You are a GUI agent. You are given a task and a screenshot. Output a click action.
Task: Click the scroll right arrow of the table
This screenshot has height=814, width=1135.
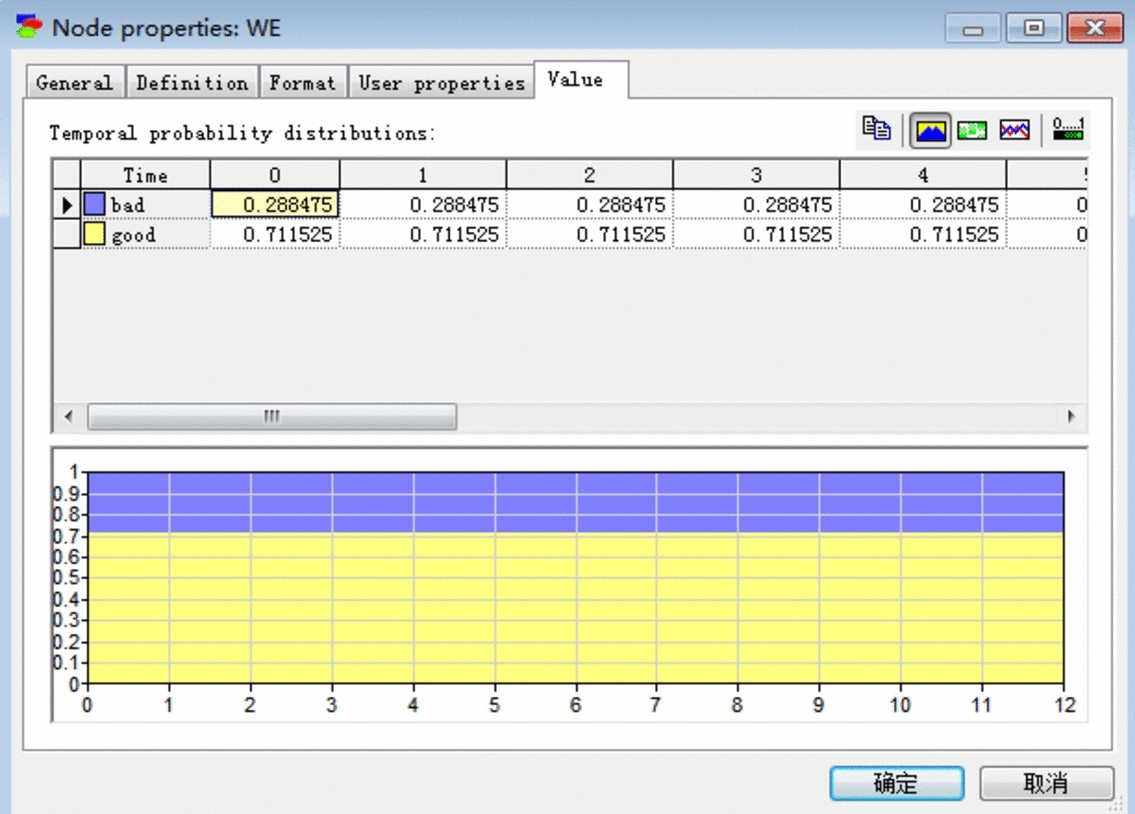click(x=1072, y=417)
